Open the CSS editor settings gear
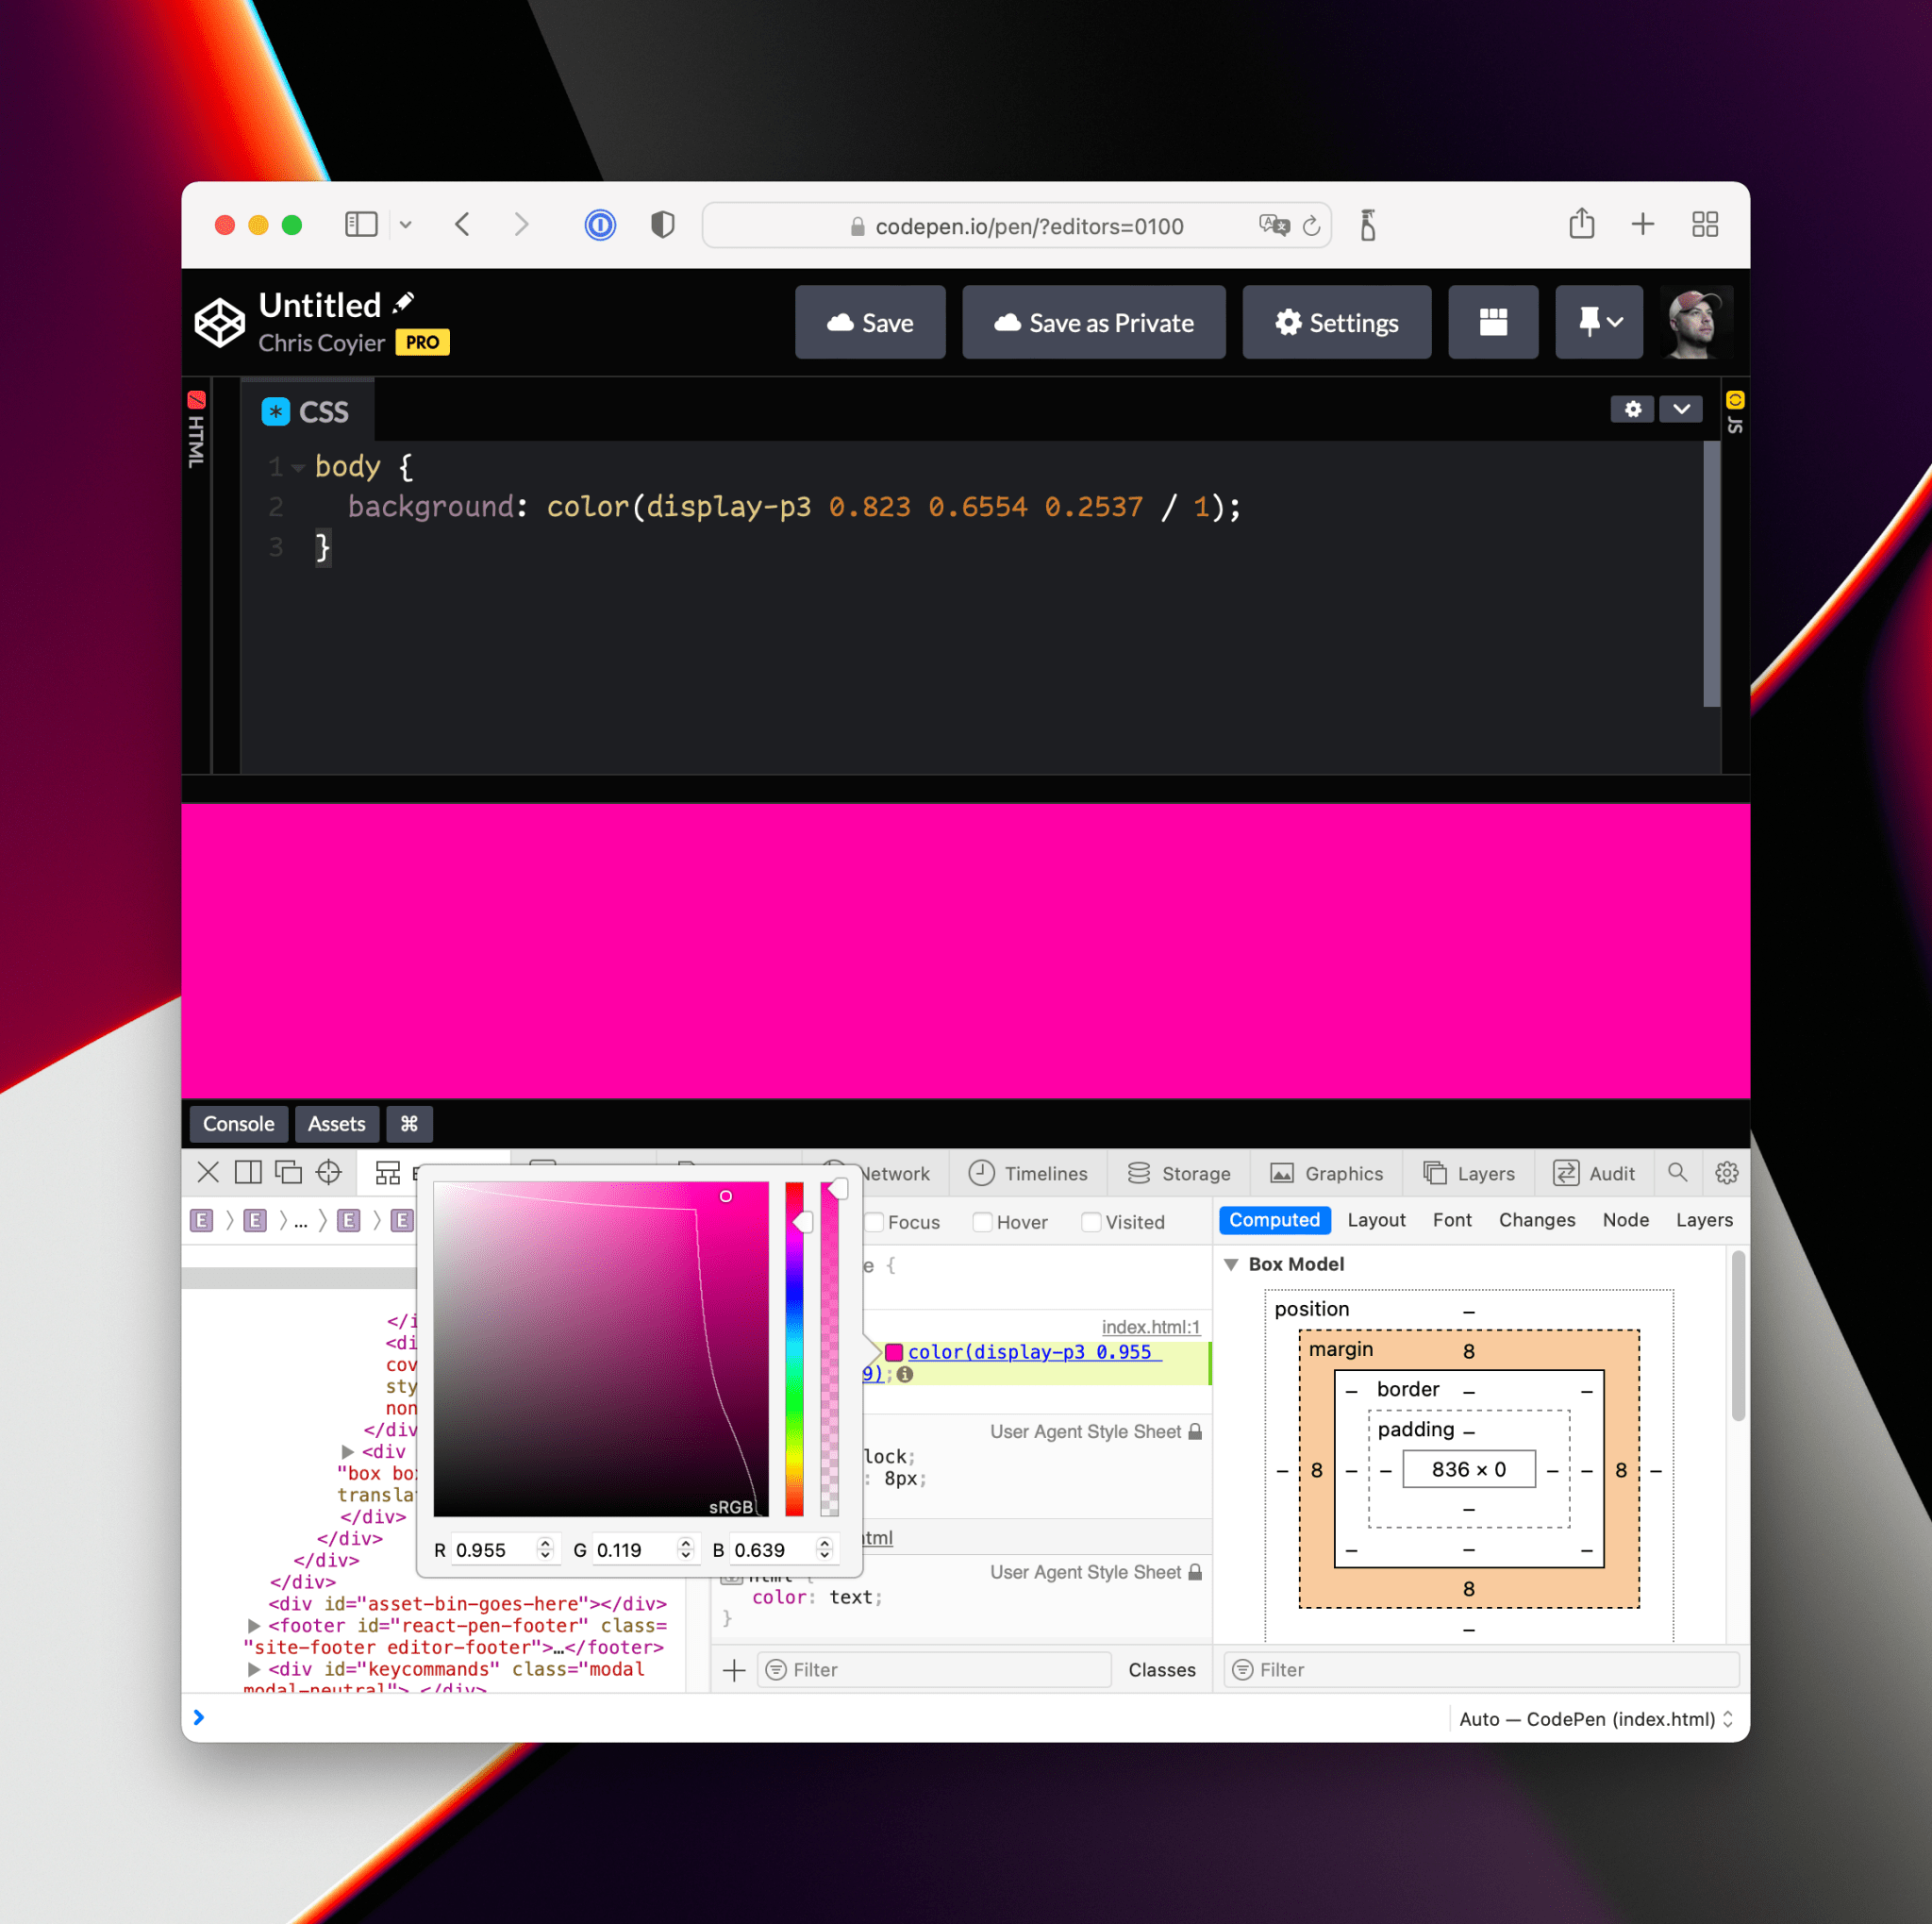The image size is (1932, 1924). click(x=1631, y=409)
